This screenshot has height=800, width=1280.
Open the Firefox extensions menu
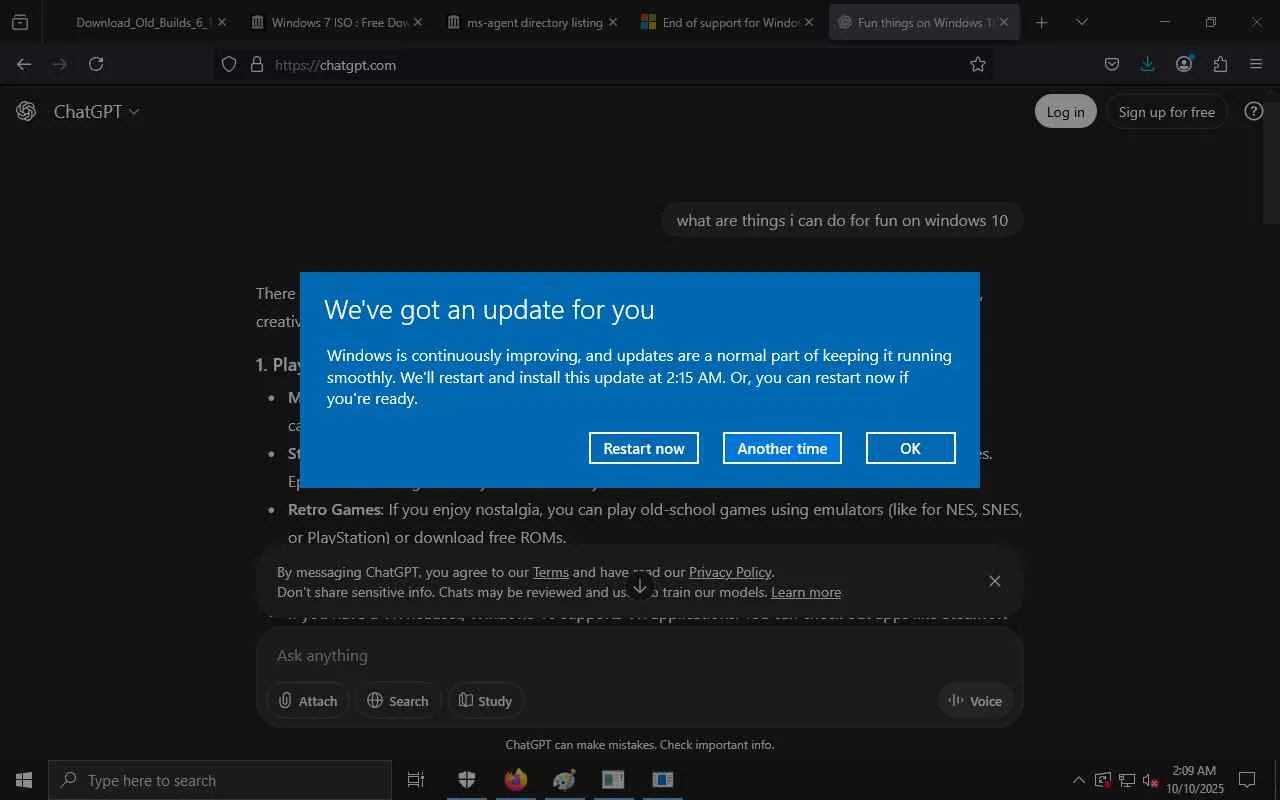click(x=1220, y=64)
